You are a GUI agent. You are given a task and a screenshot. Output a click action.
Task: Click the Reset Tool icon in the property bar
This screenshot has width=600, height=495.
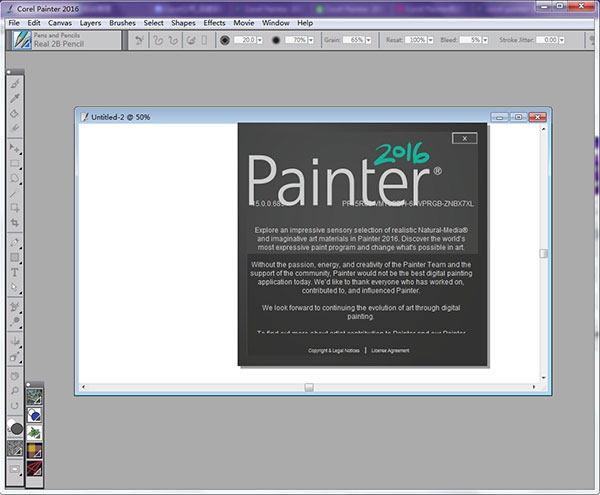click(x=139, y=40)
